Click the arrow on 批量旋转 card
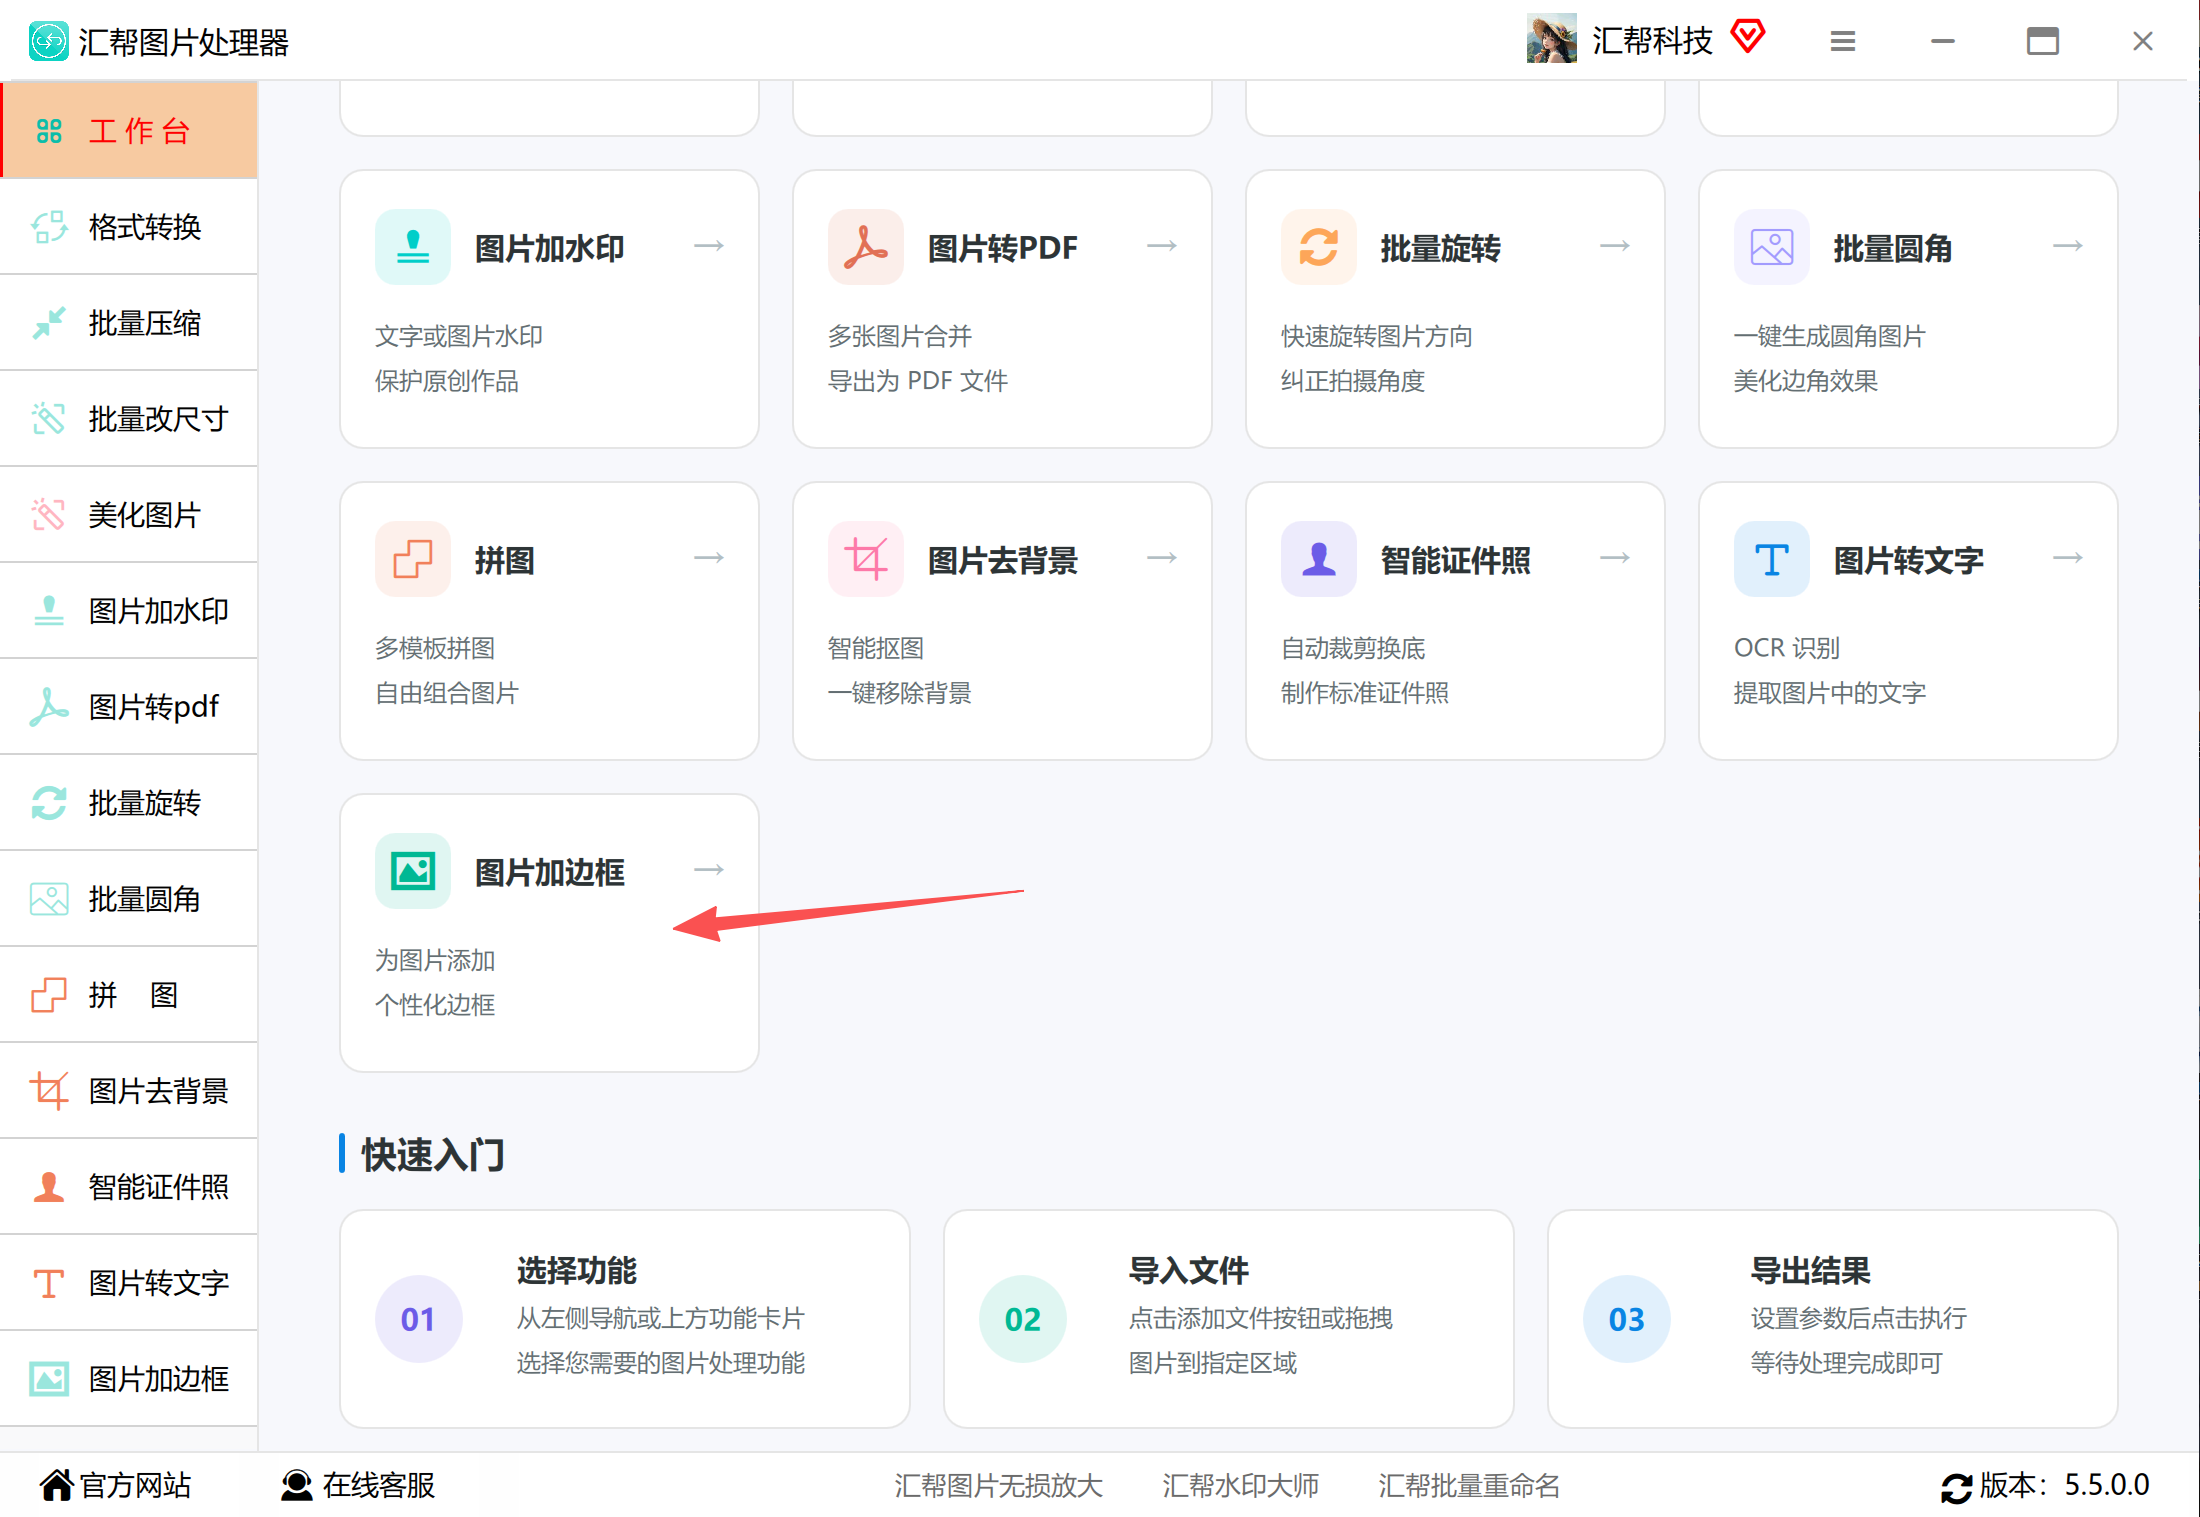This screenshot has width=2200, height=1517. [x=1615, y=246]
